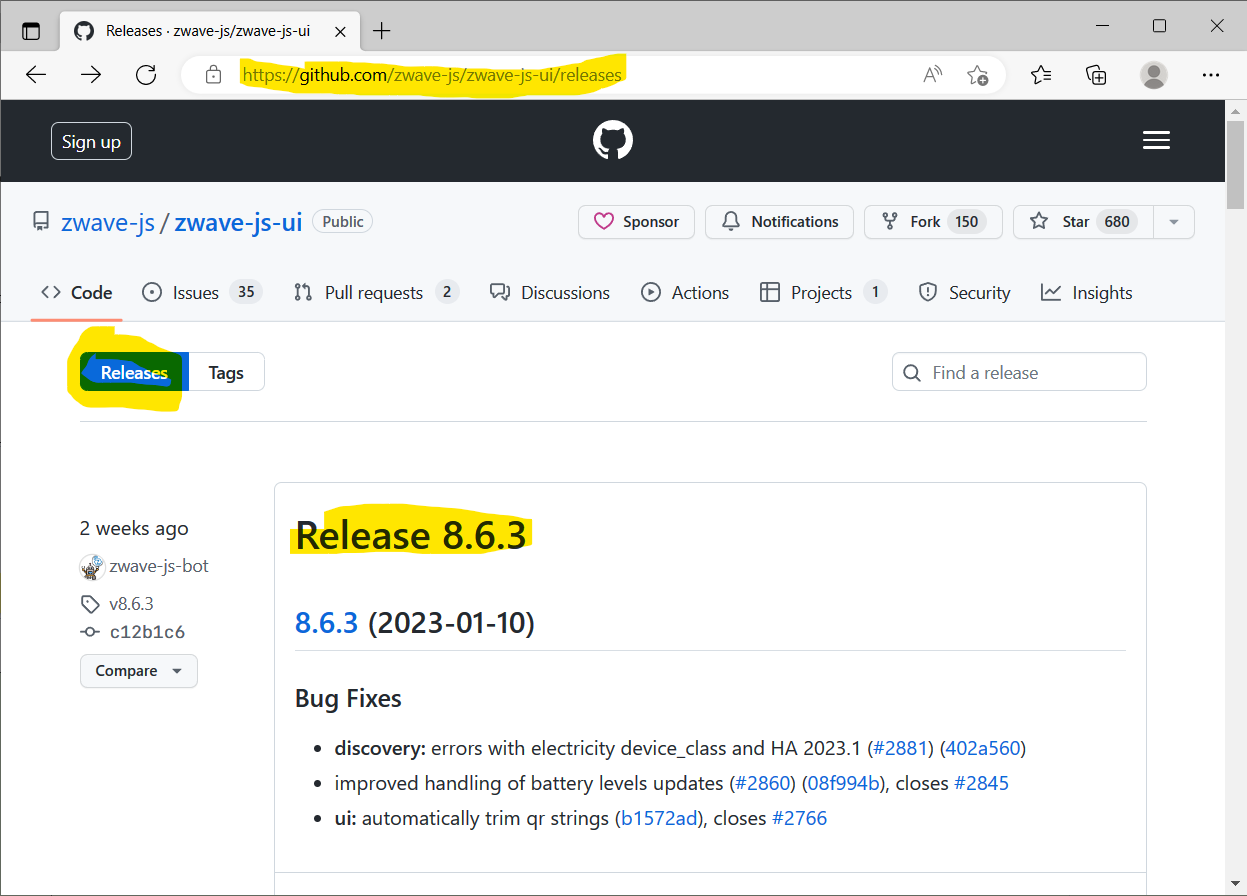This screenshot has width=1247, height=896.
Task: Open the browser profile avatar
Action: pos(1153,74)
